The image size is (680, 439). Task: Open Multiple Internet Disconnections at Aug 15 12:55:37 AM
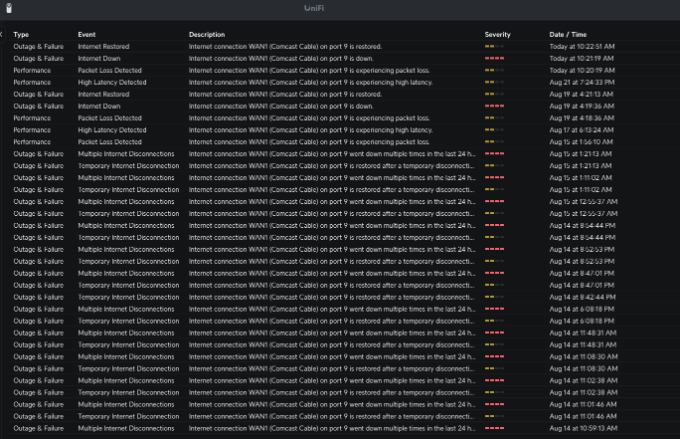(126, 202)
